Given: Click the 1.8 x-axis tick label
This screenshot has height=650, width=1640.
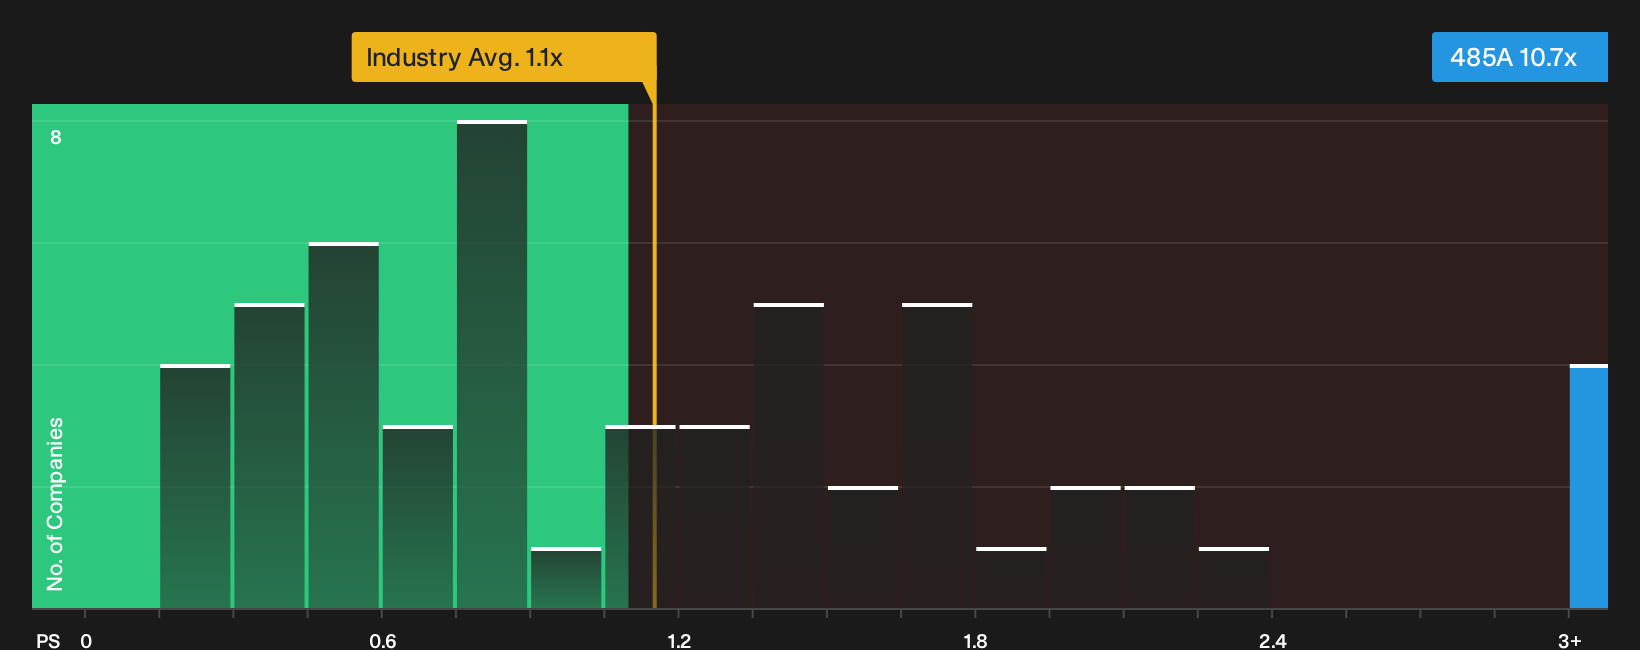Looking at the screenshot, I should (975, 640).
